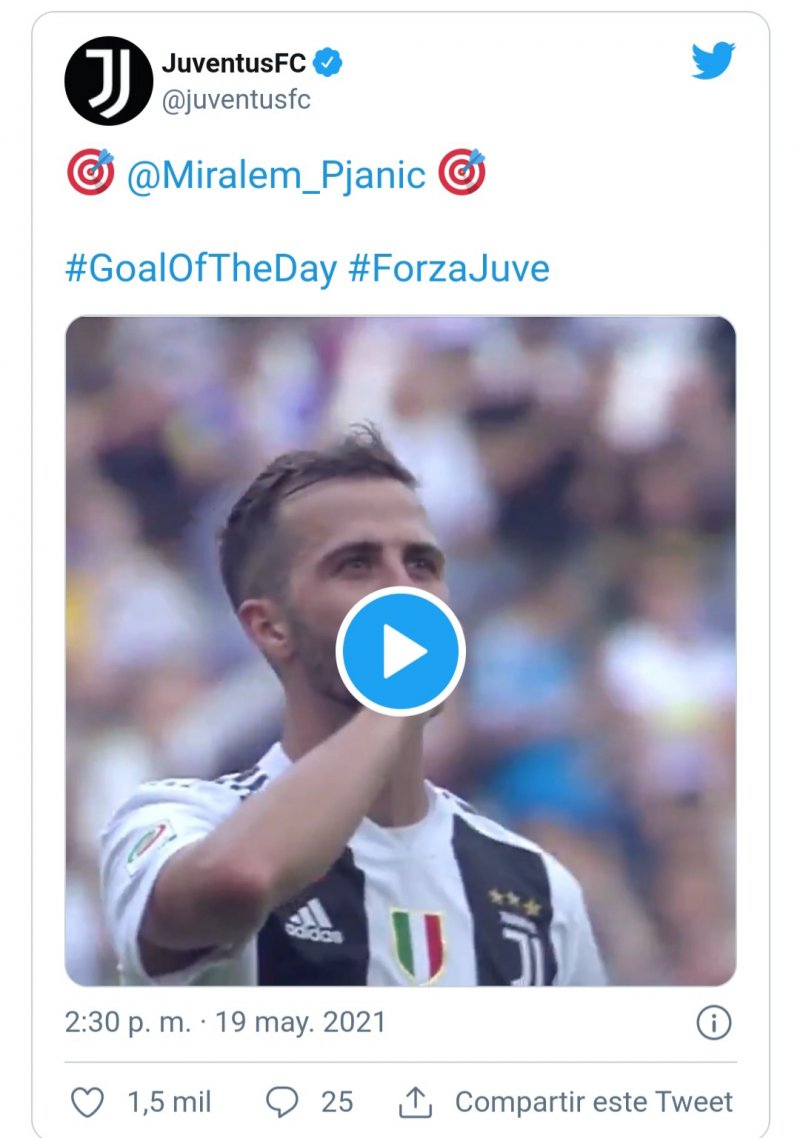
Task: Click the Twitter bird logo
Action: 713,62
